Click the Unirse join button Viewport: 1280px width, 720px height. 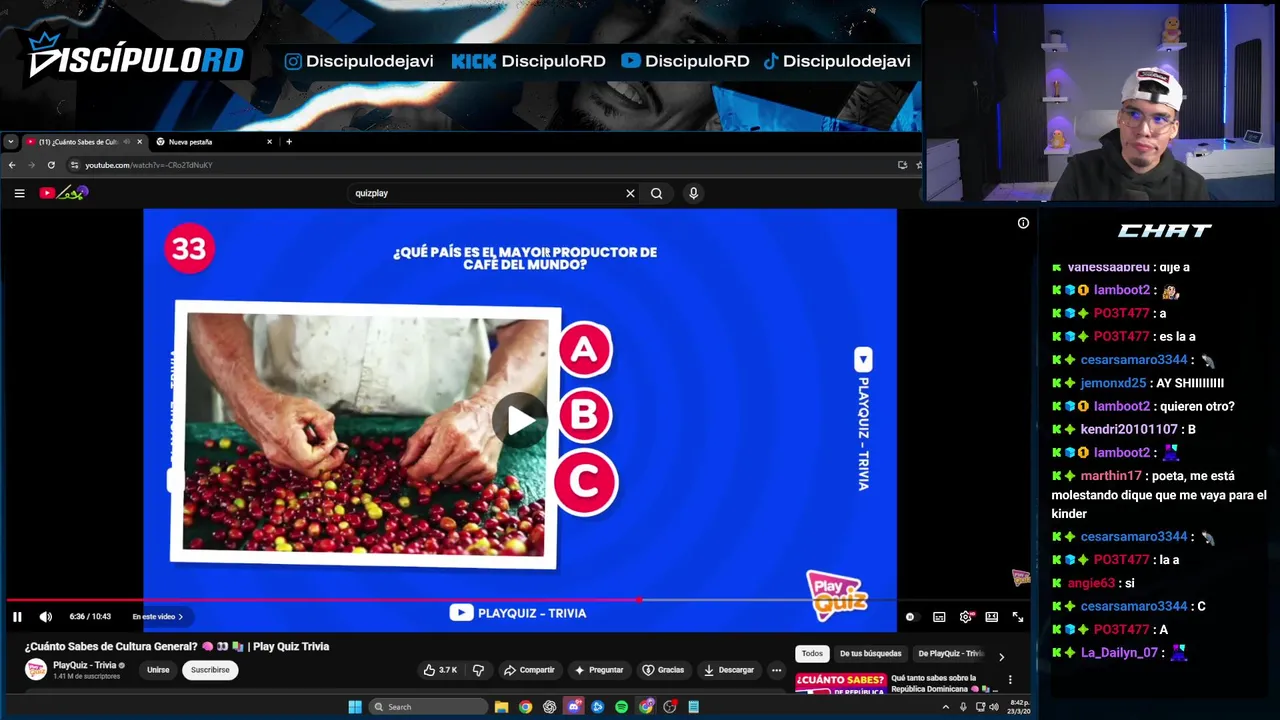coord(158,670)
